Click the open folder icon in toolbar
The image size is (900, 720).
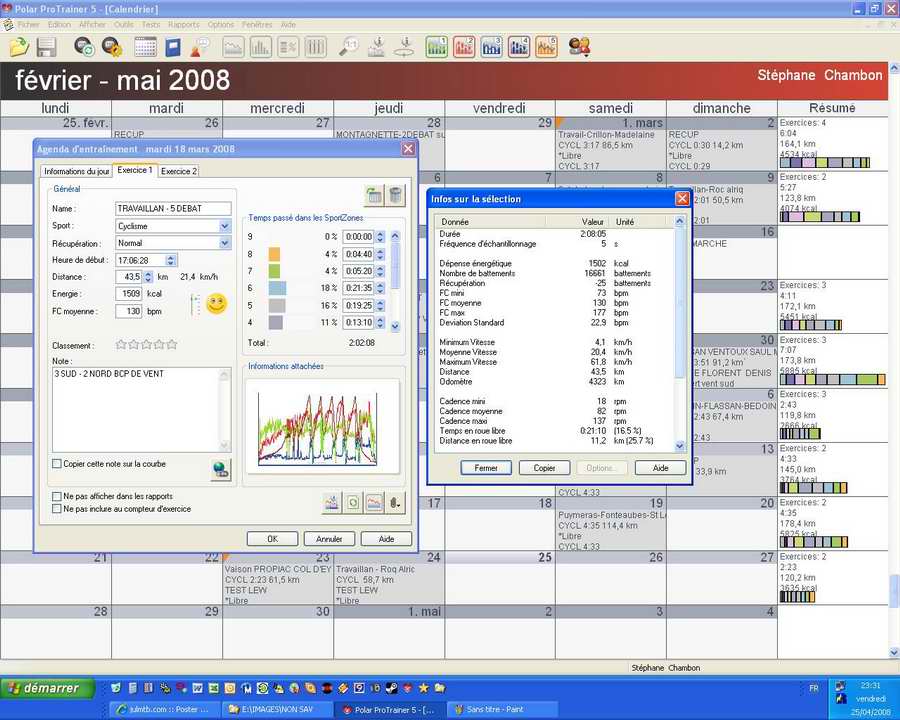click(19, 47)
